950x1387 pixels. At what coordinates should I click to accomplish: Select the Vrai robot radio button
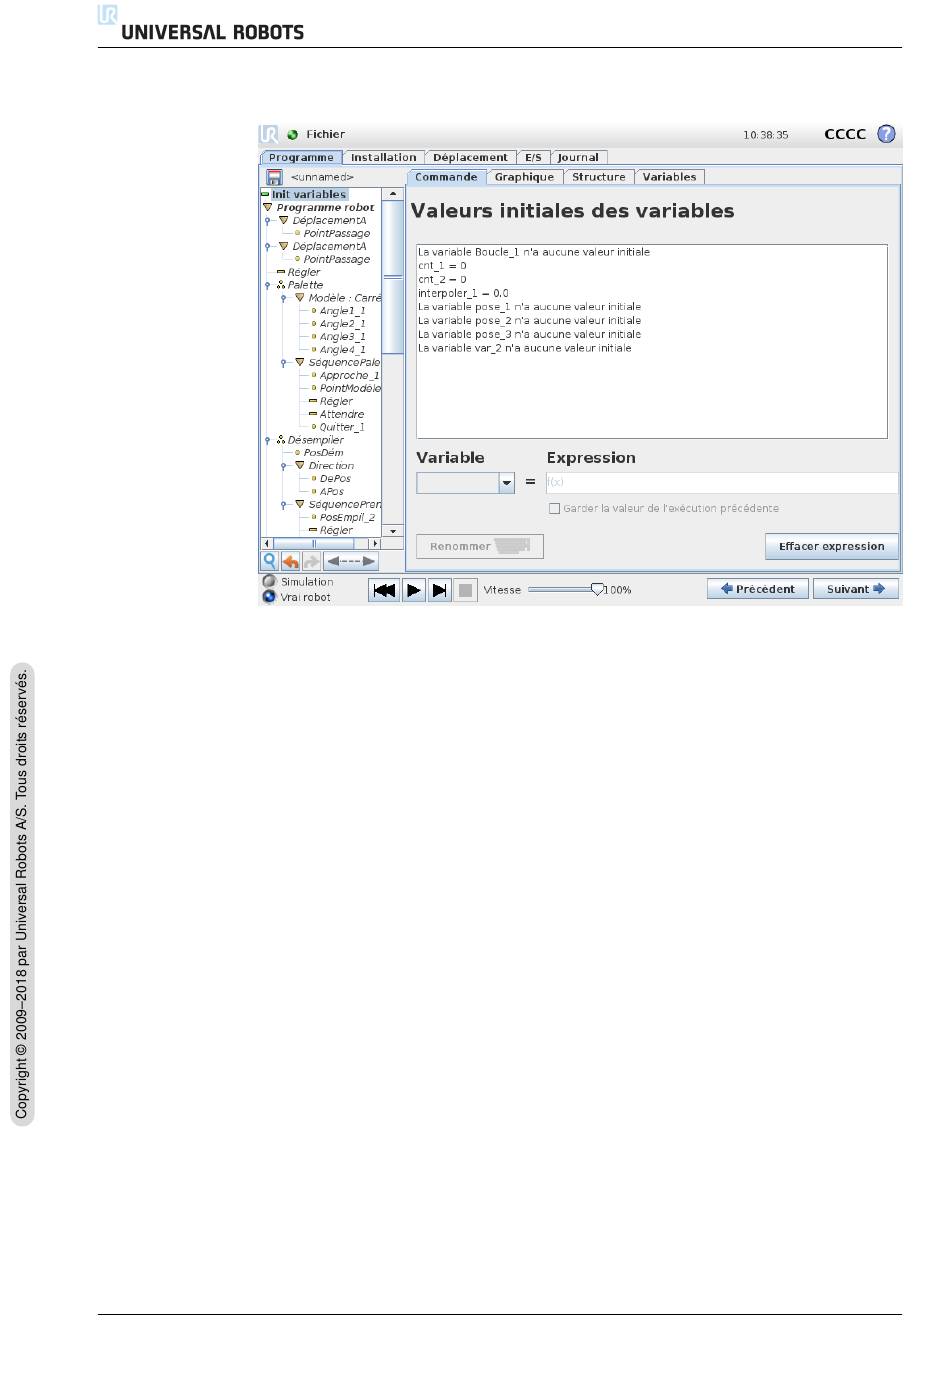[x=269, y=597]
